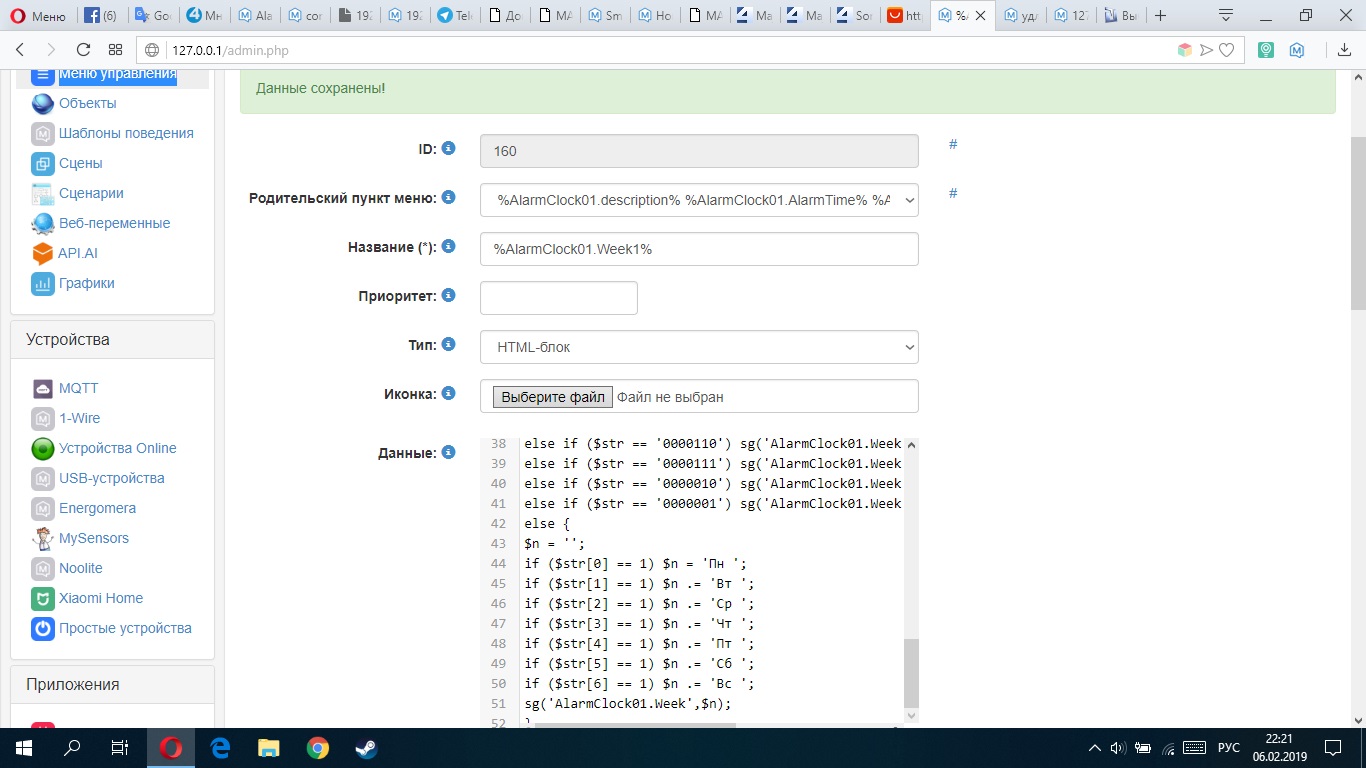The width and height of the screenshot is (1366, 768).
Task: Open File Explorer from the taskbar
Action: (x=269, y=748)
